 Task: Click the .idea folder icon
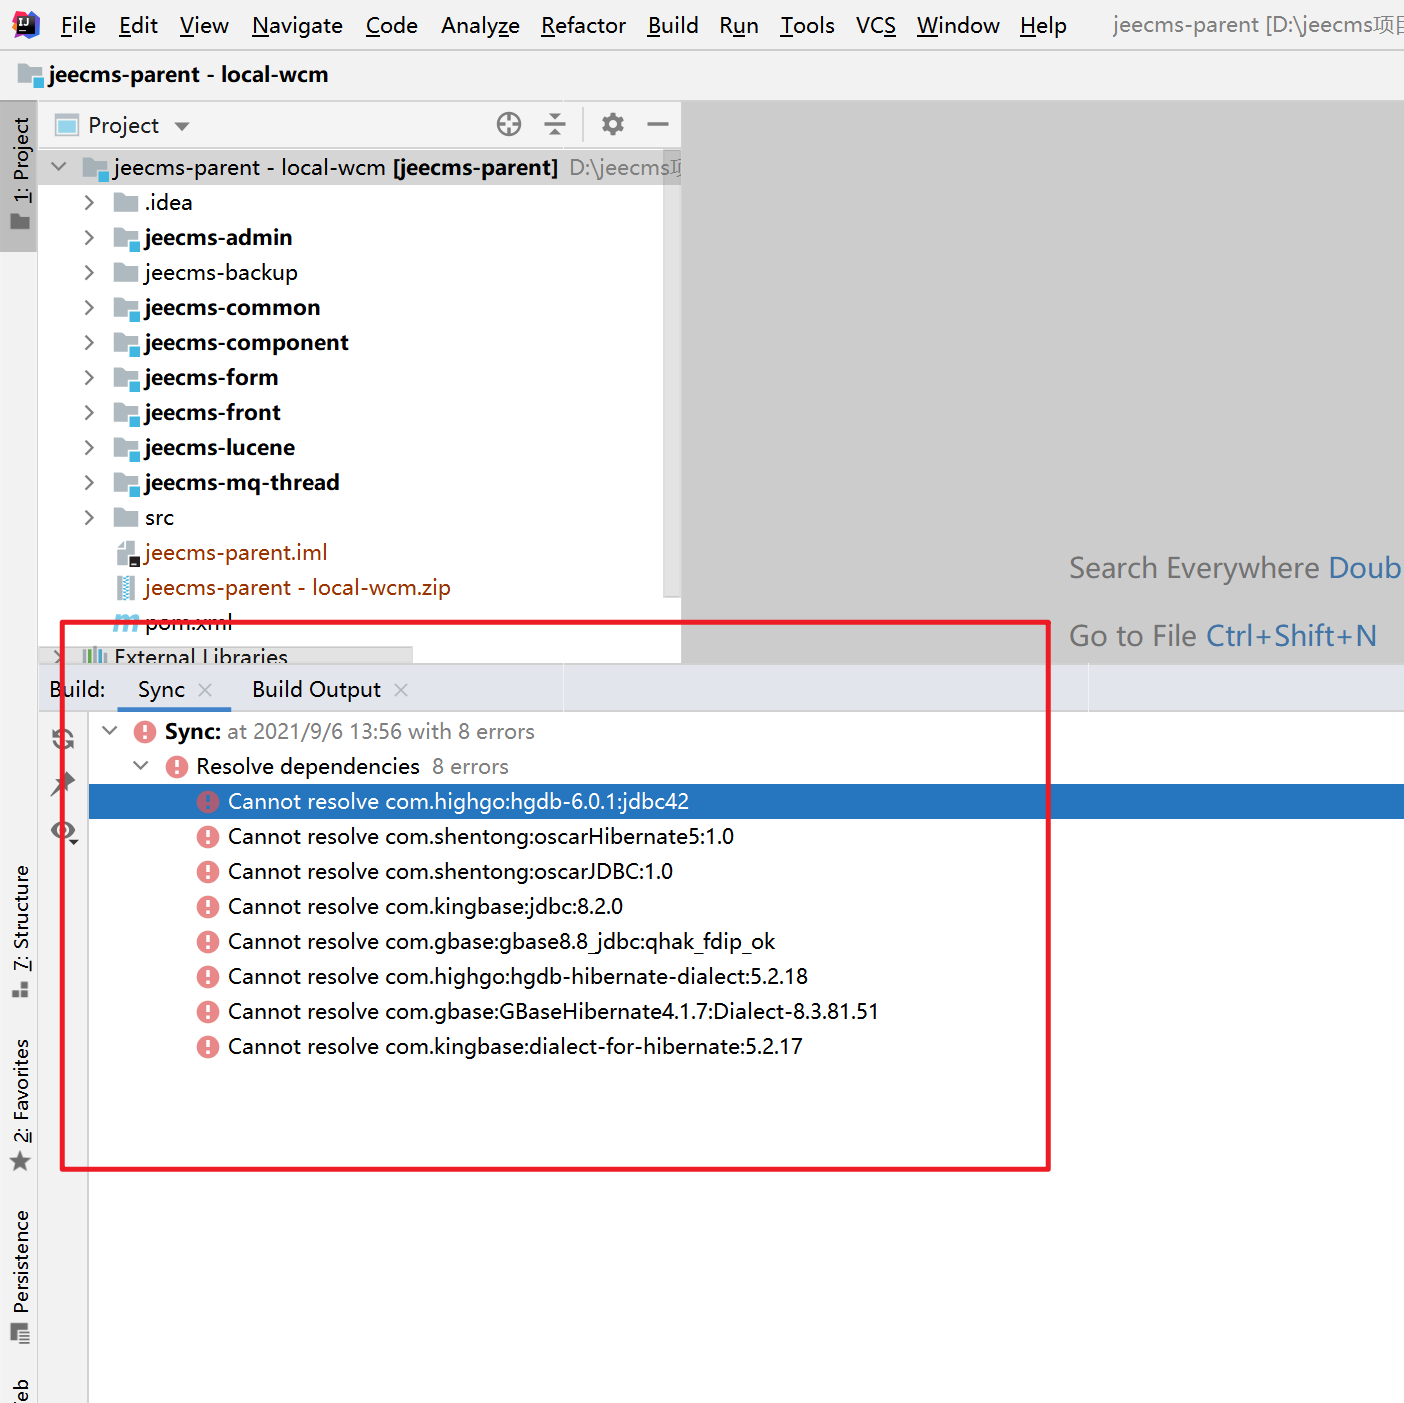coord(126,203)
